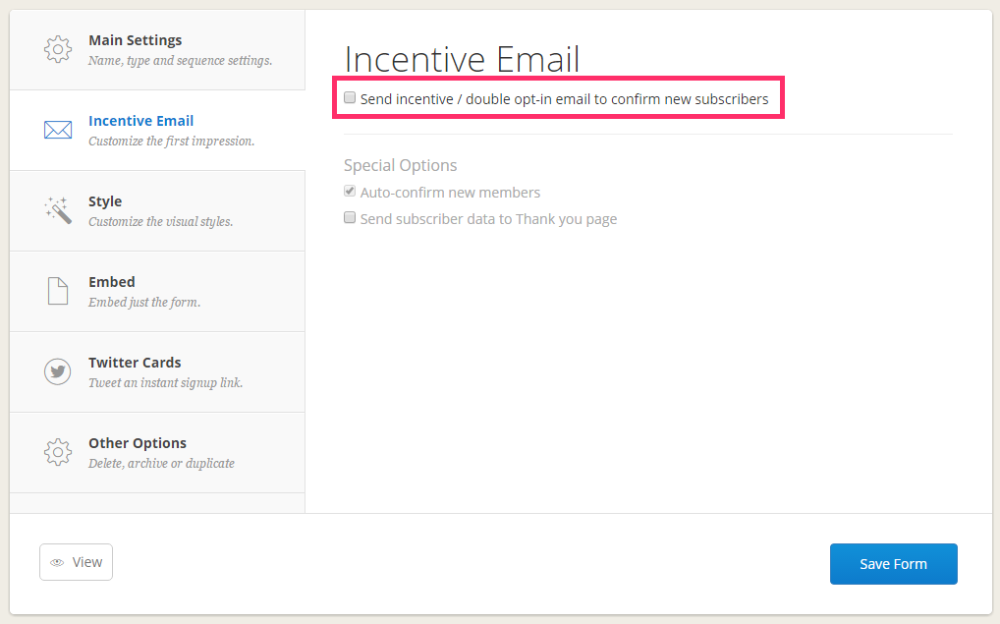Click 'Name, type and sequence settings.' text
Viewport: 1000px width, 624px height.
click(x=180, y=61)
